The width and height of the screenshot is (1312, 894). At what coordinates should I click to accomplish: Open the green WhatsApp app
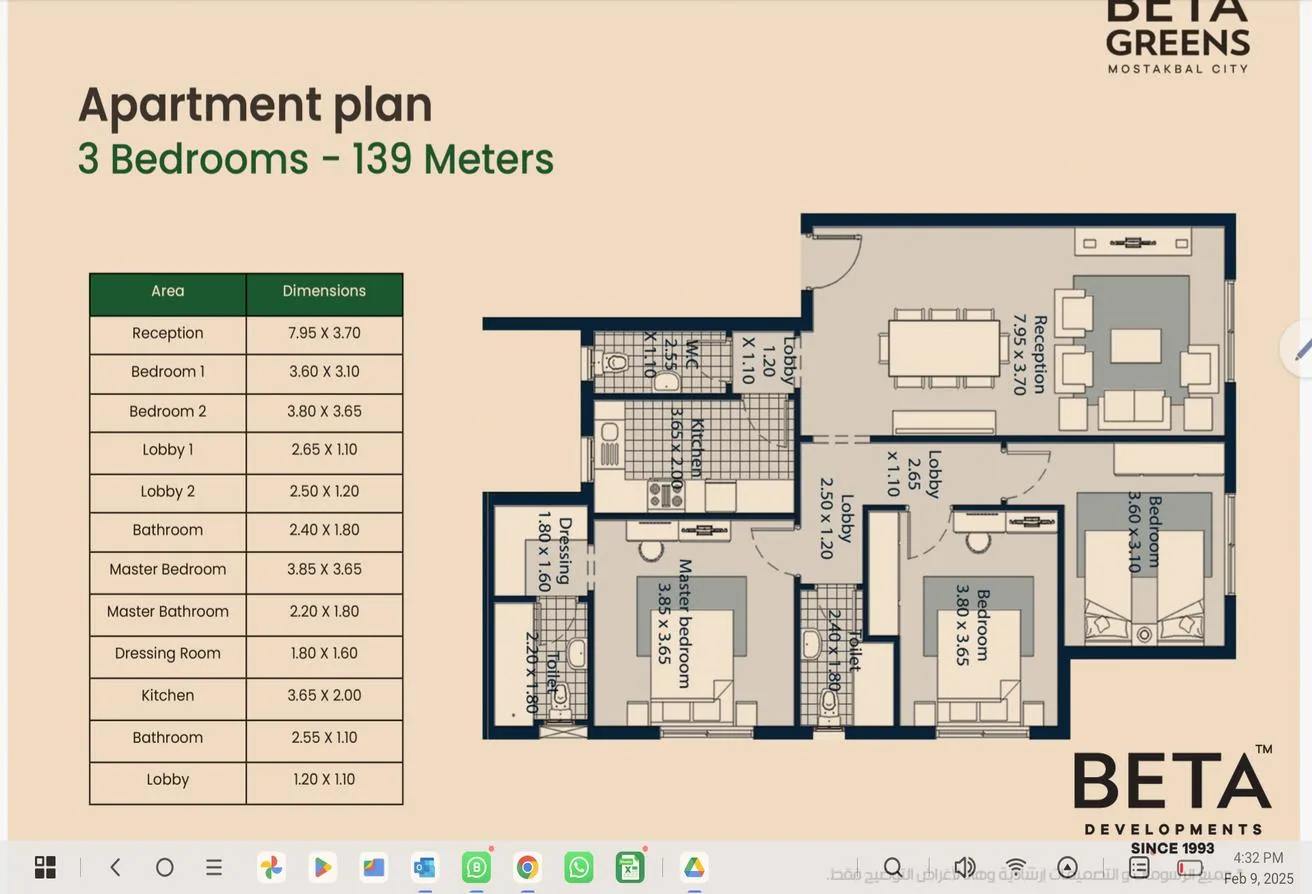pos(578,867)
